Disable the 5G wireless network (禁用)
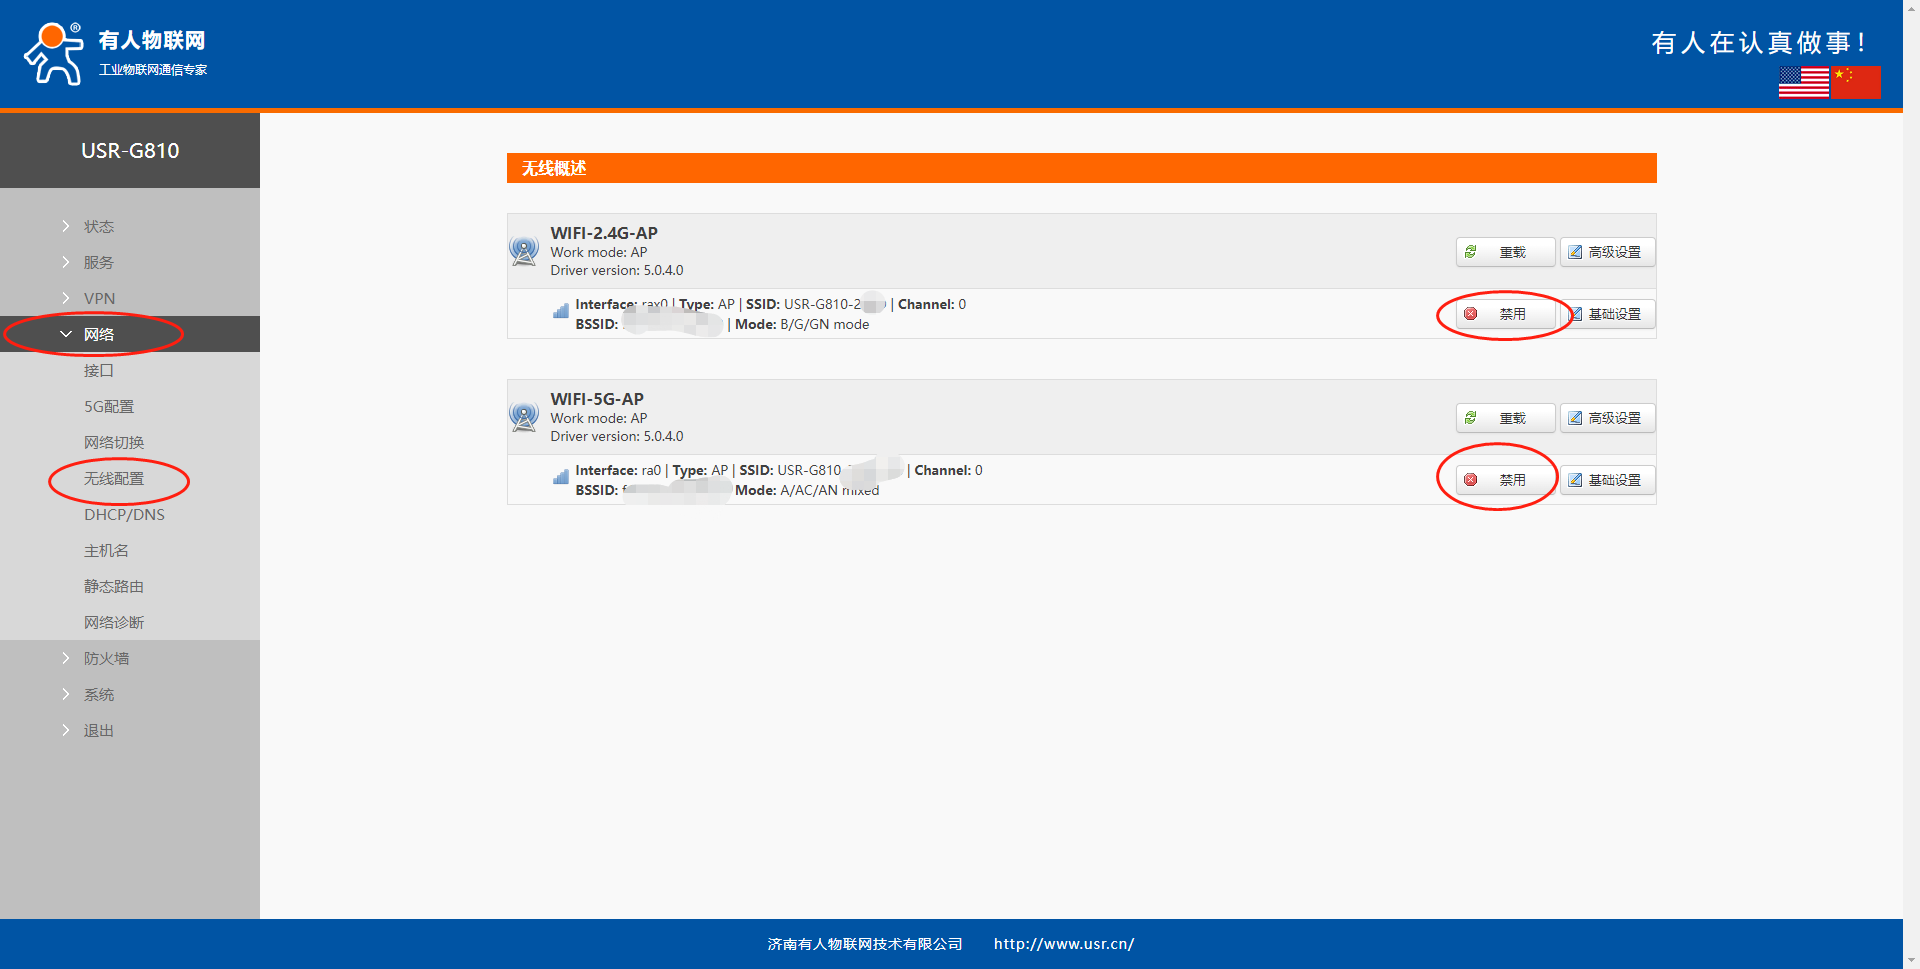Viewport: 1920px width, 969px height. 1505,480
